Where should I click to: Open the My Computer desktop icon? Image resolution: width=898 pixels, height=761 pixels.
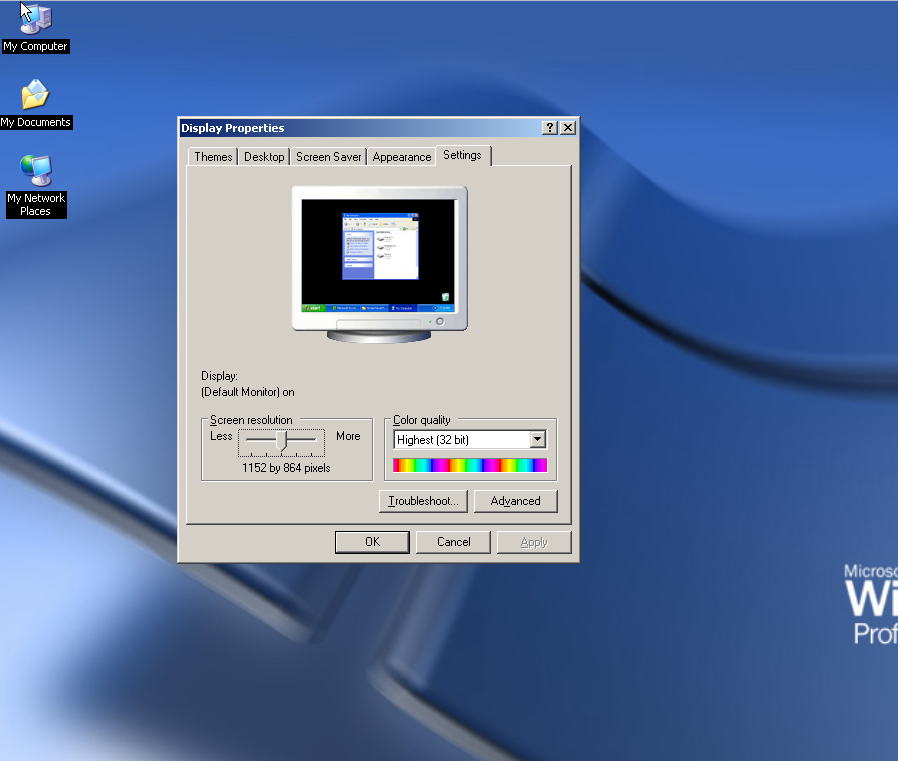pos(35,21)
